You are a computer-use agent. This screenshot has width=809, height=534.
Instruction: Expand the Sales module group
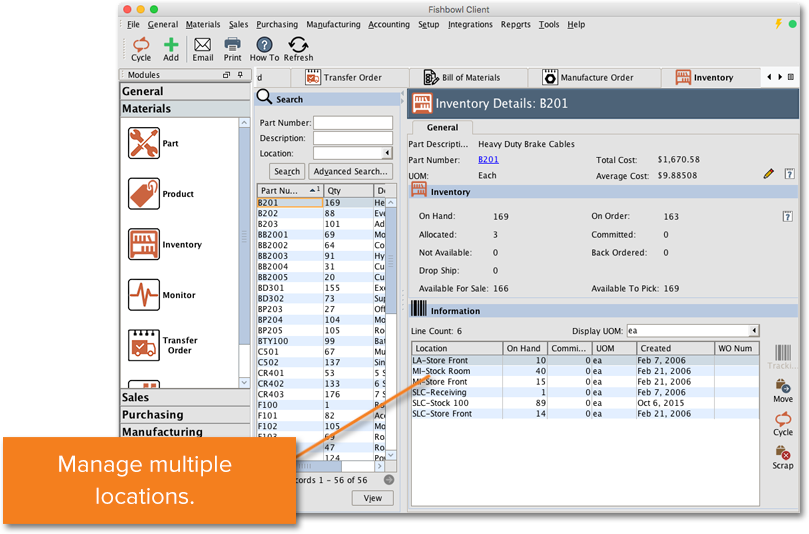[185, 397]
